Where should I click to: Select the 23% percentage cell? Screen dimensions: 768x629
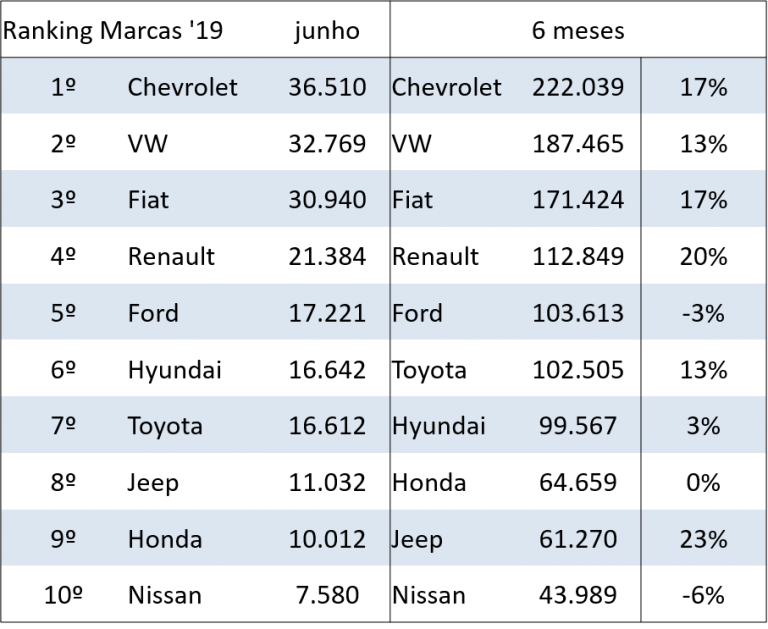pos(703,539)
